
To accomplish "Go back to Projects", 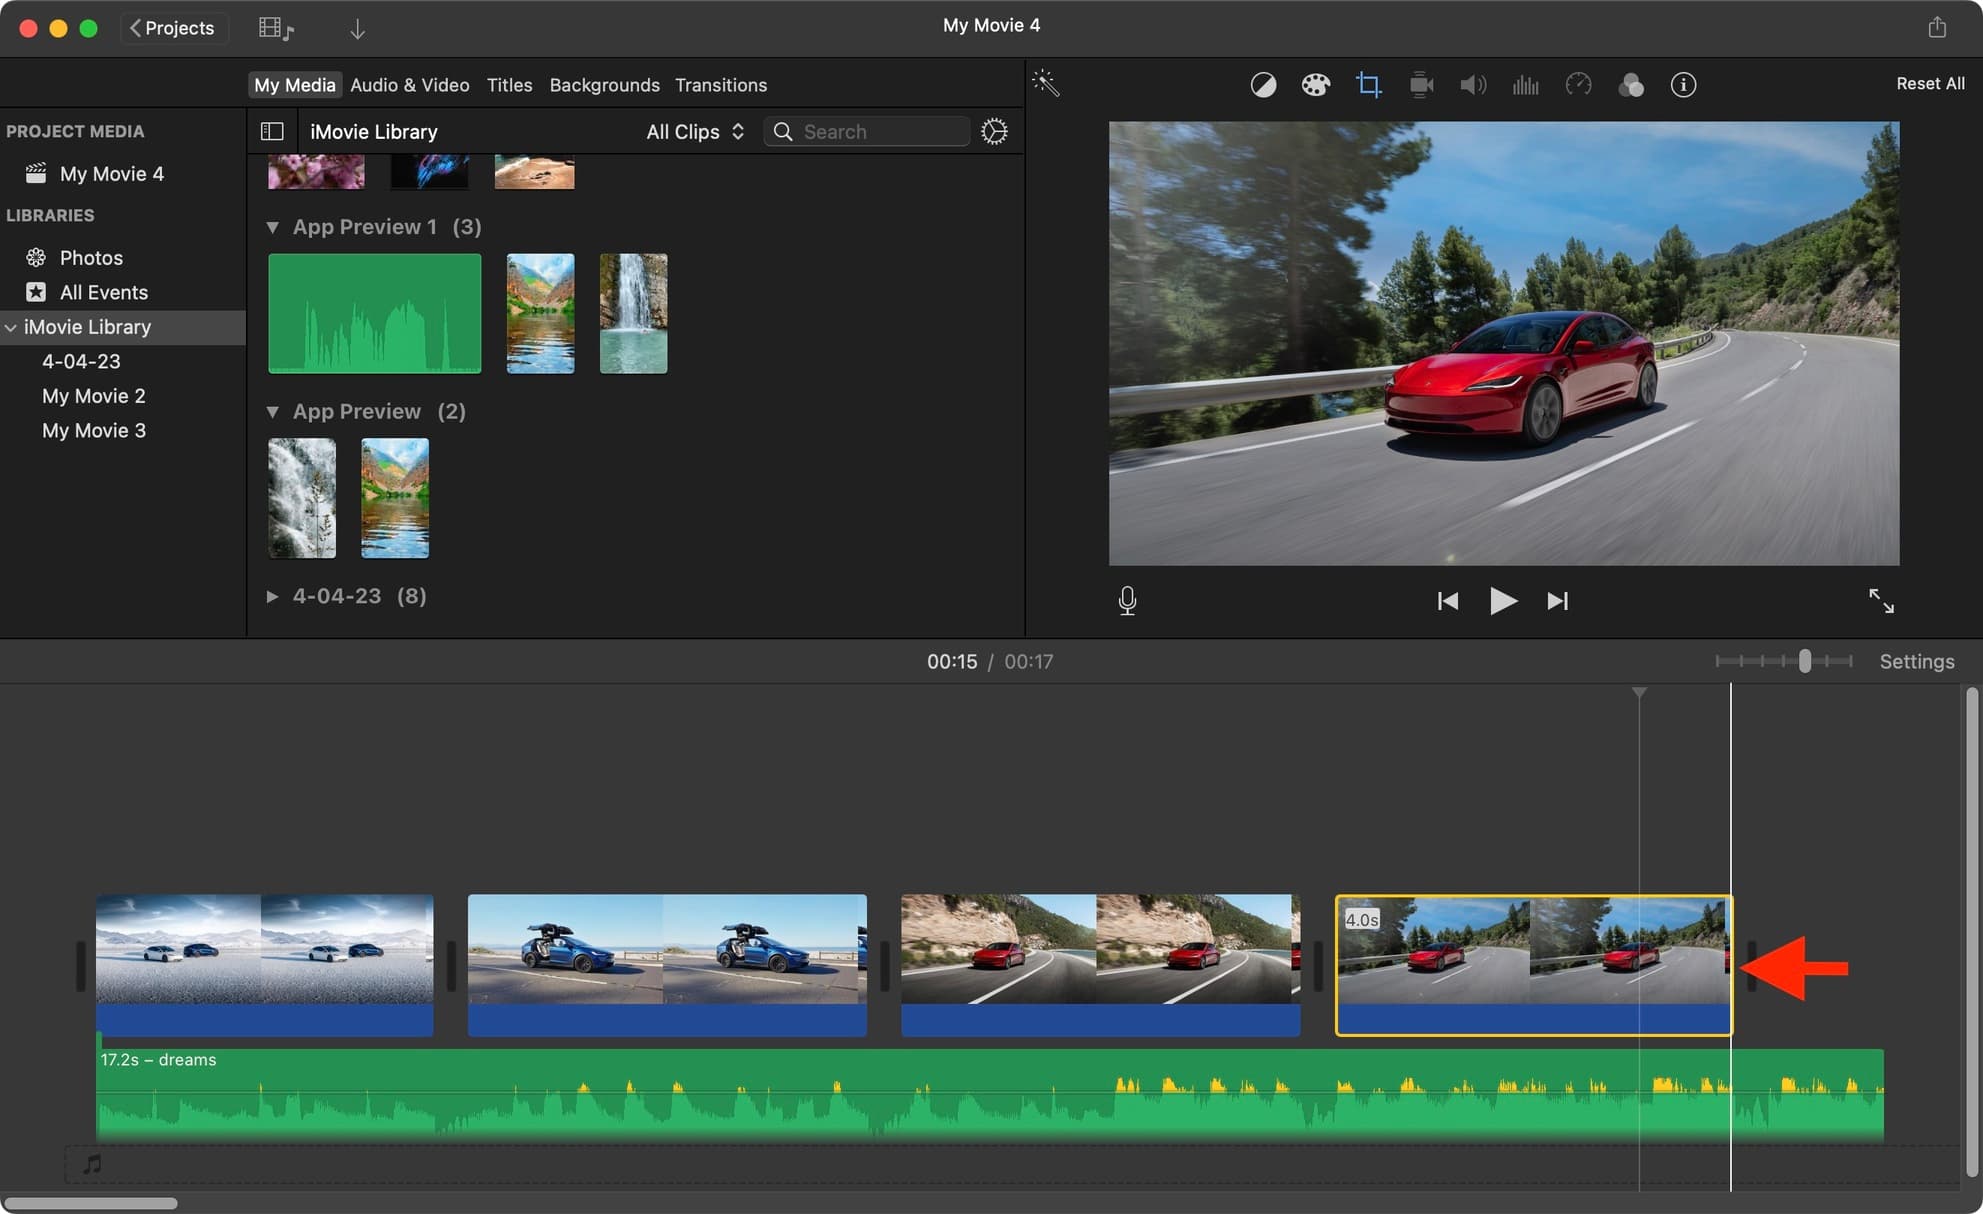I will tap(173, 27).
